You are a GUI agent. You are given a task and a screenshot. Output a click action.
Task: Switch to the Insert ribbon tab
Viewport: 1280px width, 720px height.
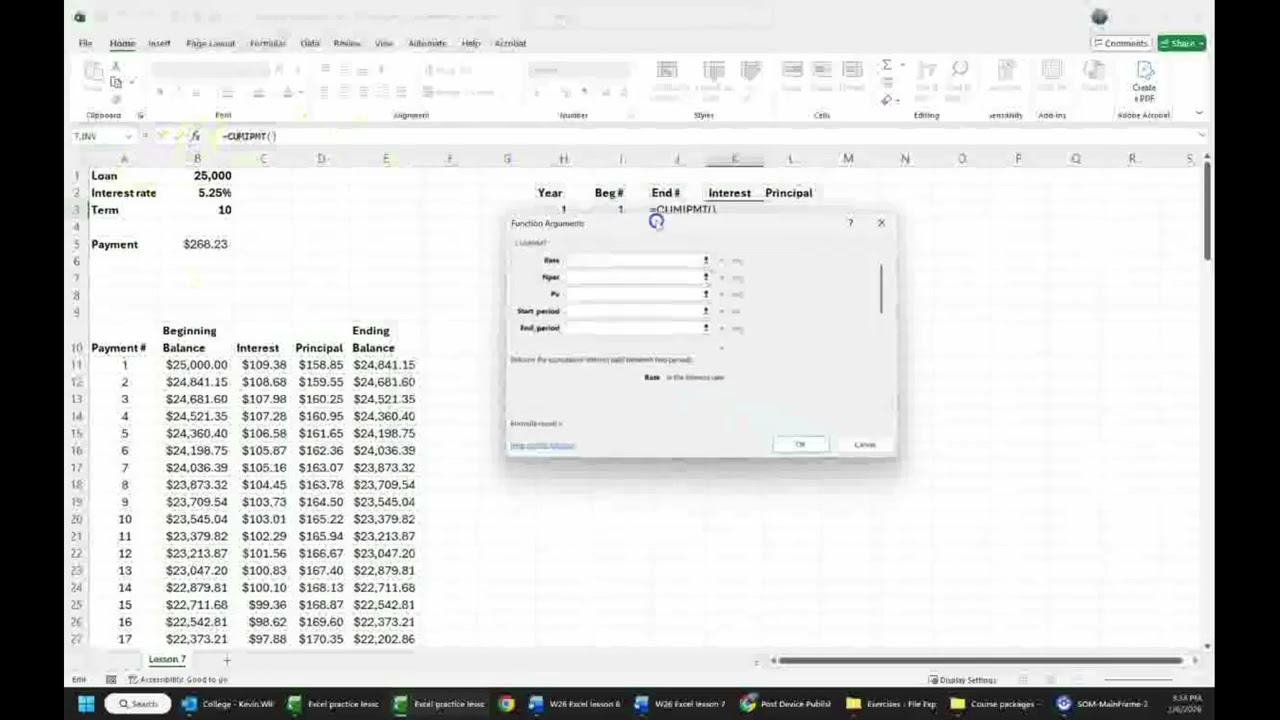(159, 43)
